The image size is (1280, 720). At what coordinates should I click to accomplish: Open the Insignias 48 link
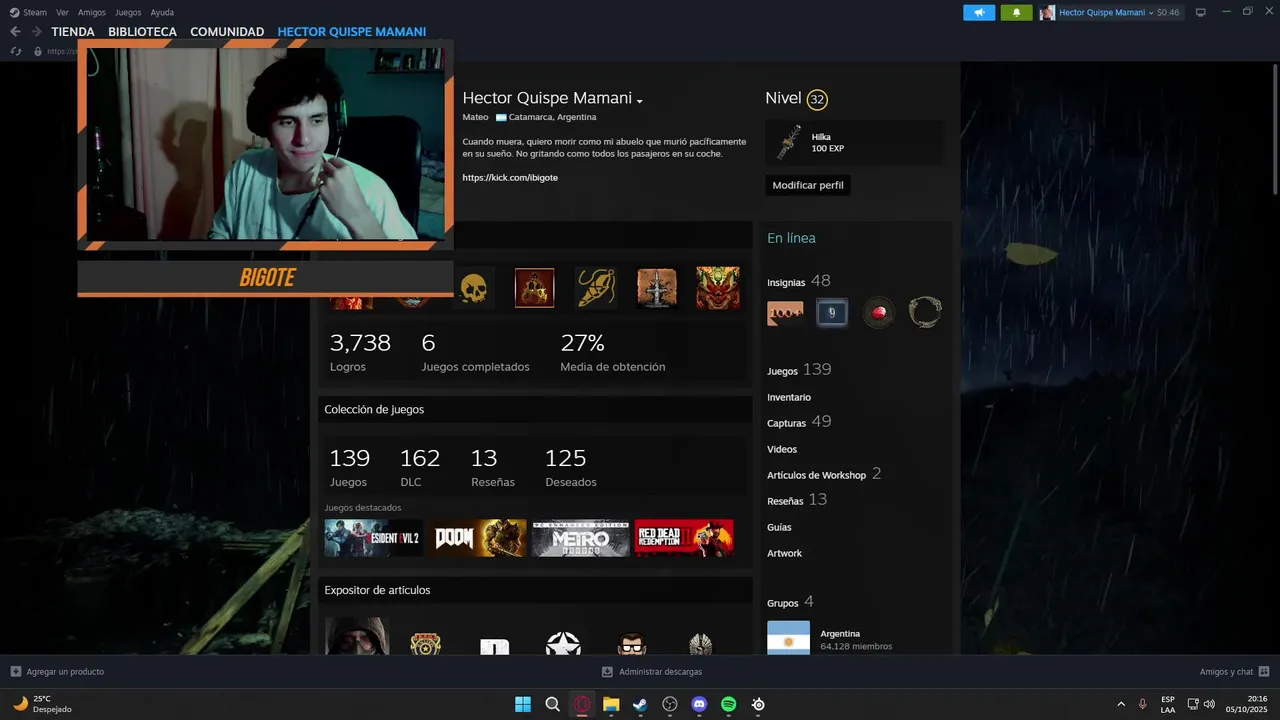point(799,281)
